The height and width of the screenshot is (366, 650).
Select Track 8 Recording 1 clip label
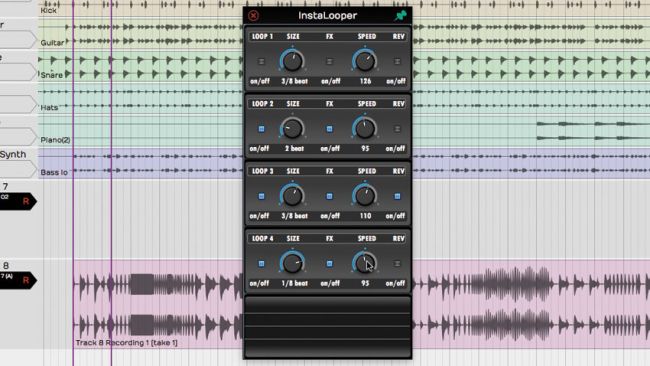coord(126,343)
